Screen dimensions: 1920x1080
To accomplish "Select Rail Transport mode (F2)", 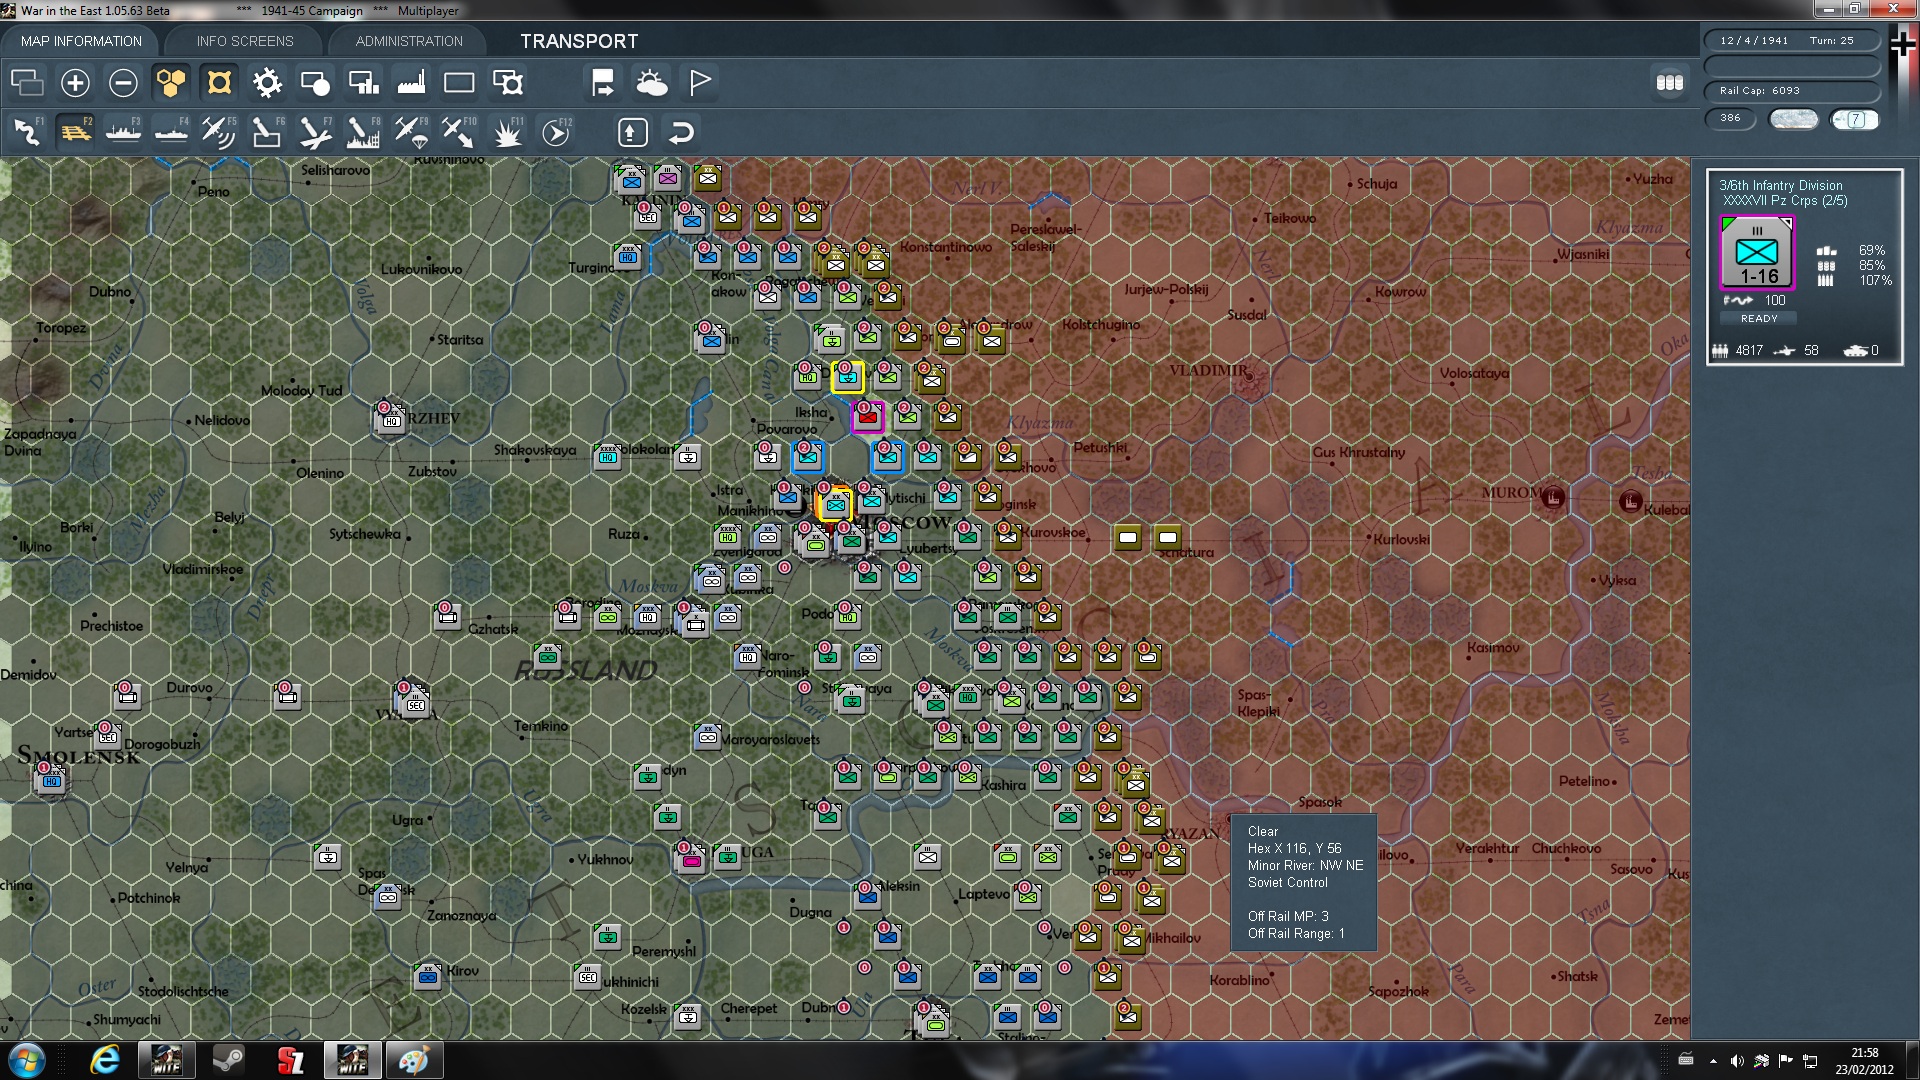I will tap(75, 132).
